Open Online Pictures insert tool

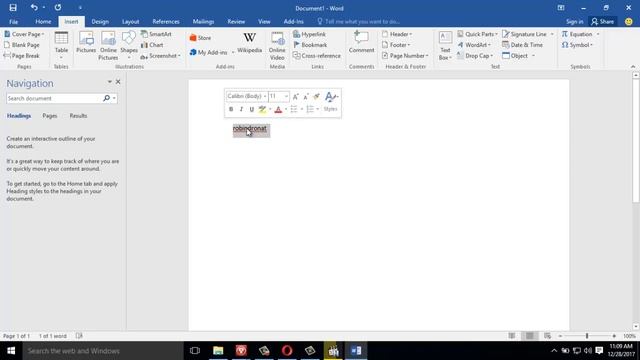click(108, 46)
